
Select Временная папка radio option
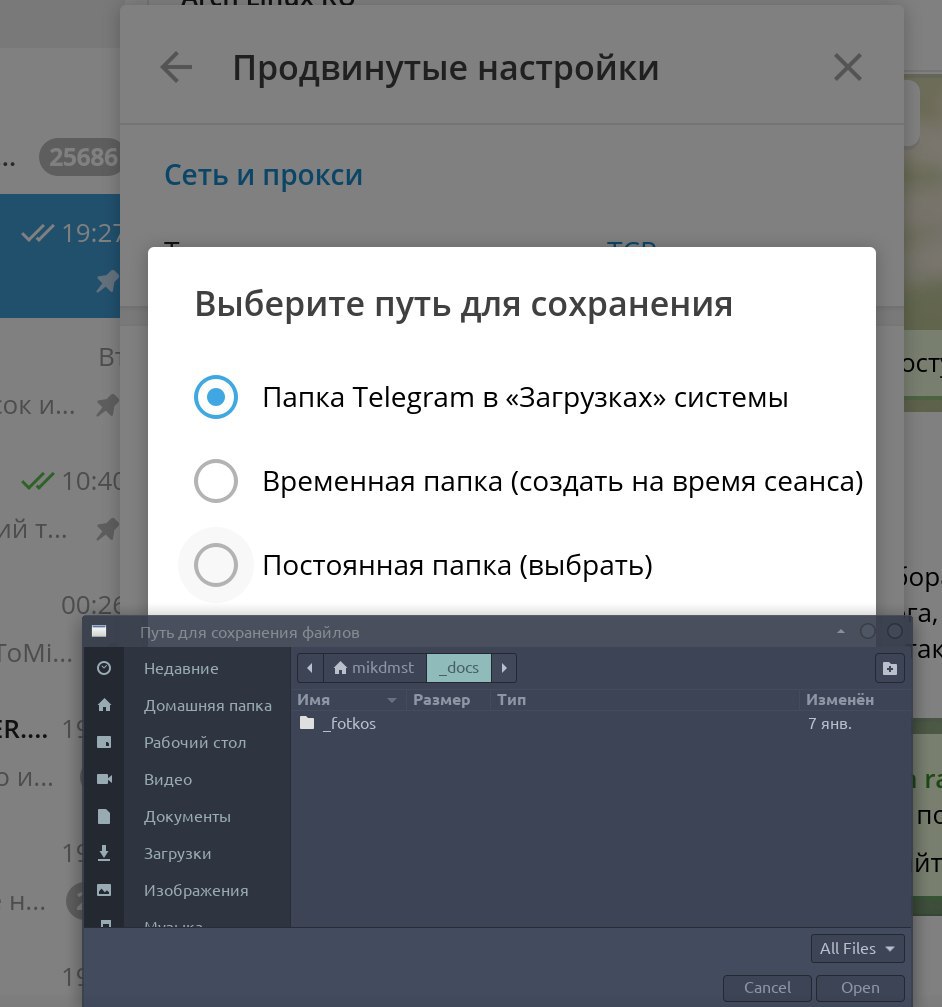click(216, 481)
